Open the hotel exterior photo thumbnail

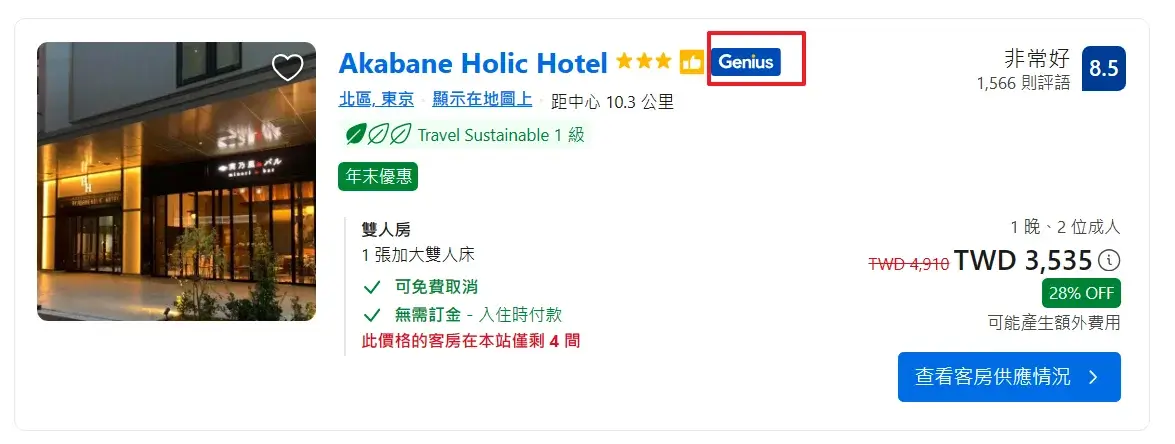pyautogui.click(x=176, y=181)
